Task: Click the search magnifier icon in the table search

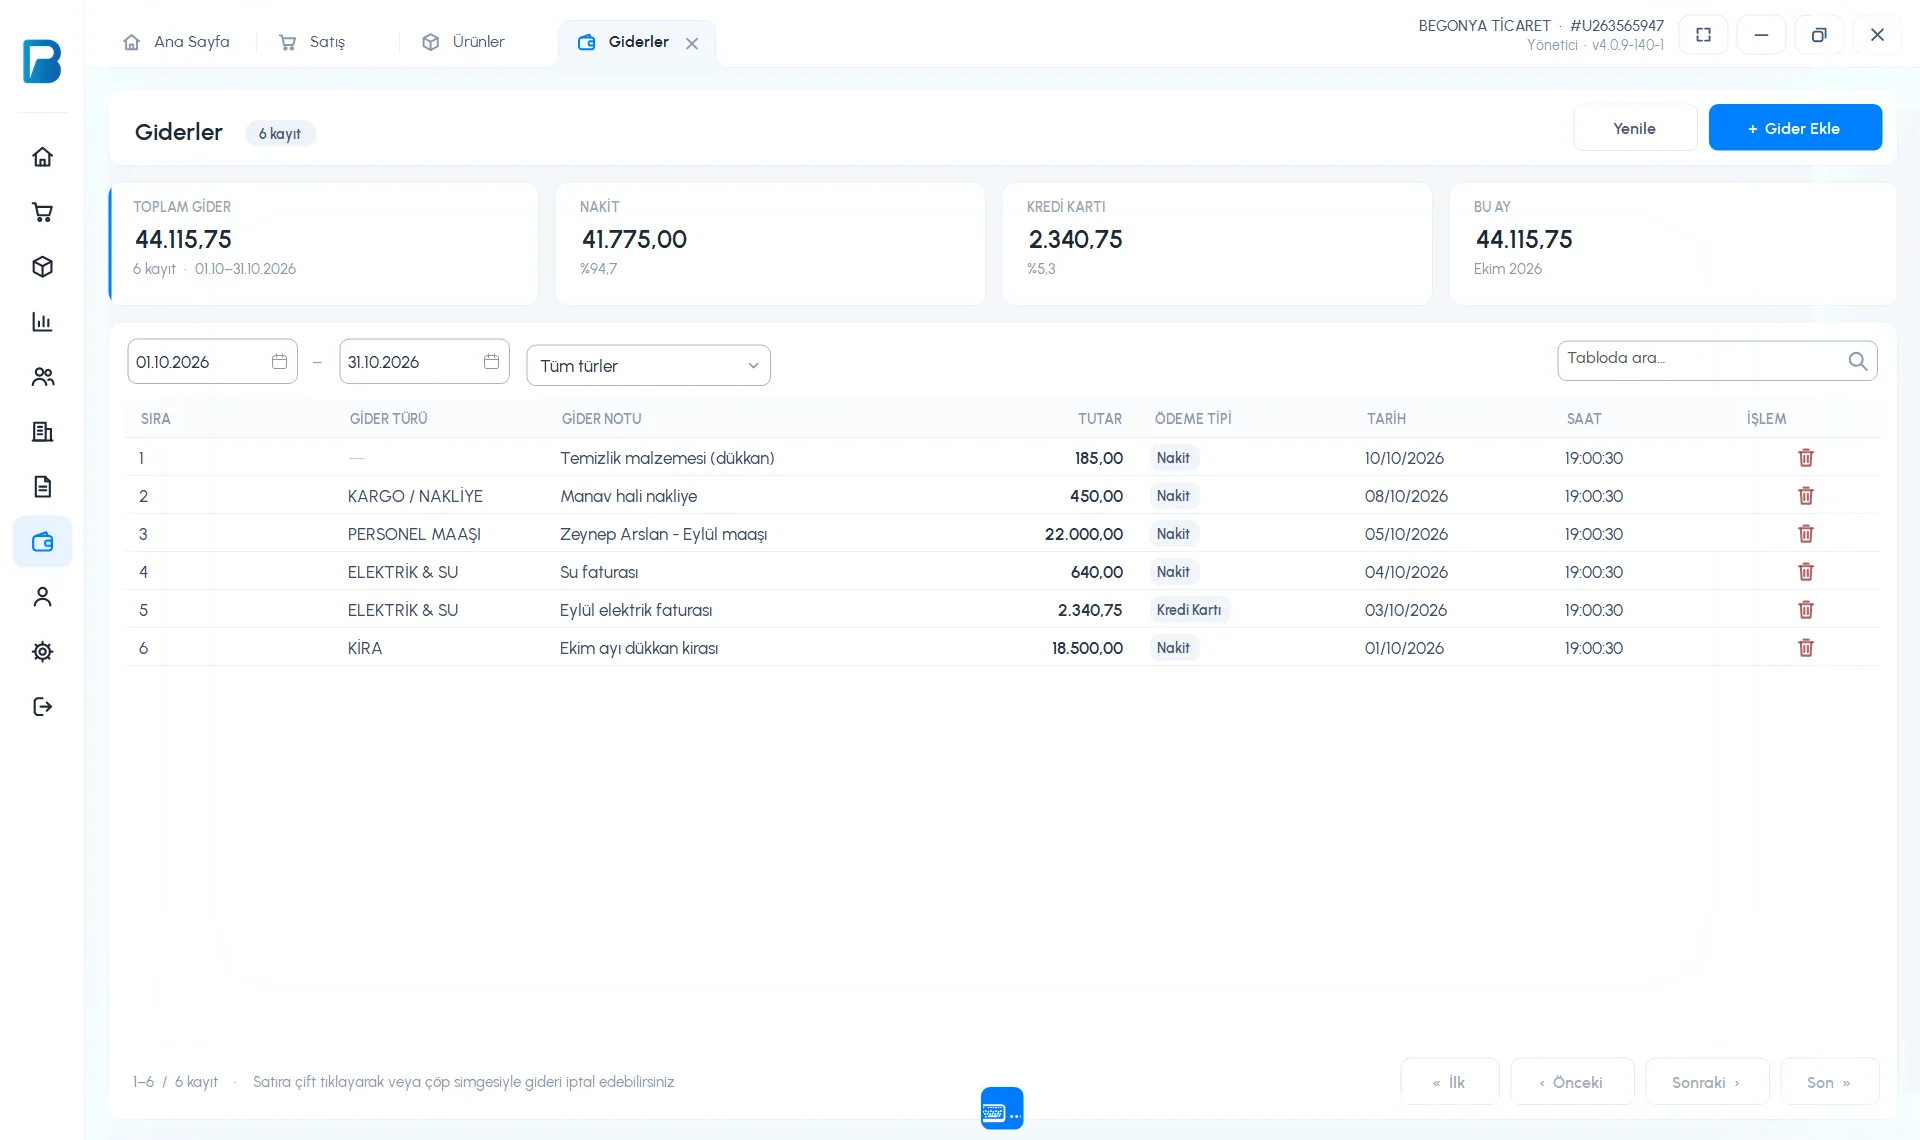Action: pos(1857,361)
